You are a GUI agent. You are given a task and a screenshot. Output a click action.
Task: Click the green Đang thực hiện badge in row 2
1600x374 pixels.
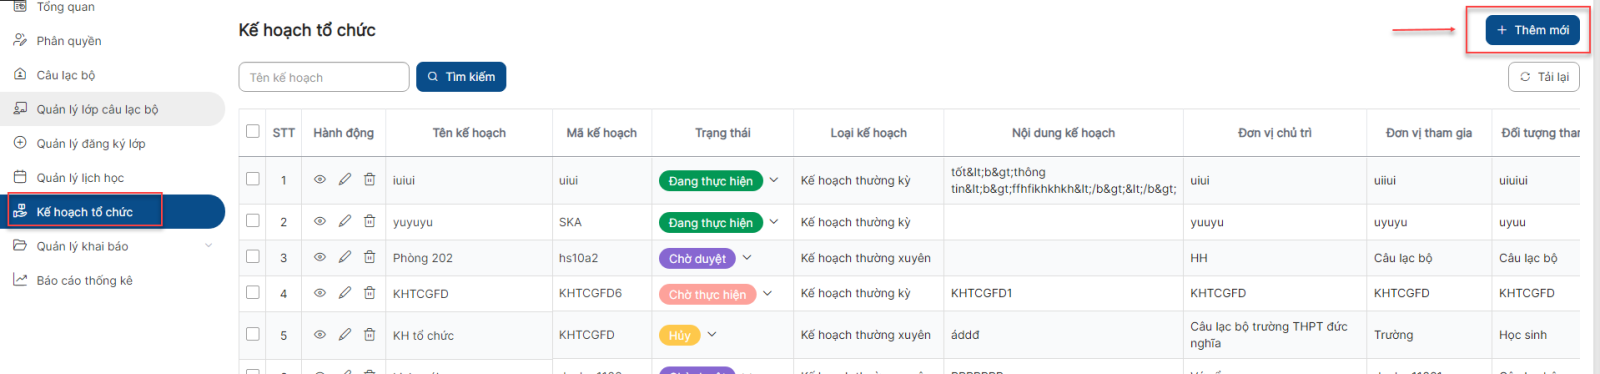click(711, 223)
